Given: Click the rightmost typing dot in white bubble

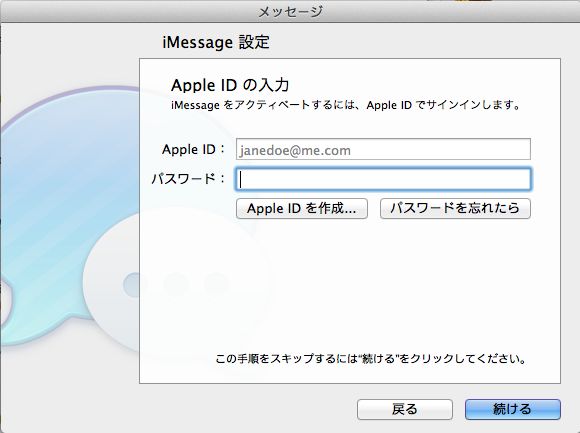Looking at the screenshot, I should [x=217, y=285].
